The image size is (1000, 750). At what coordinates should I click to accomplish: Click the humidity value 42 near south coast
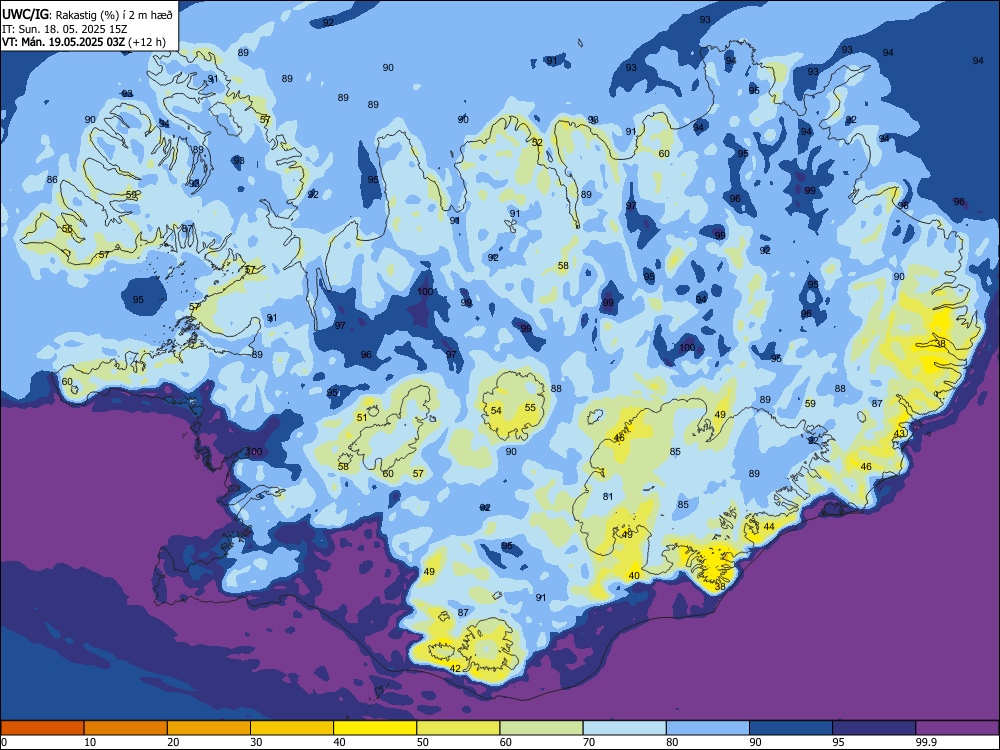[455, 668]
